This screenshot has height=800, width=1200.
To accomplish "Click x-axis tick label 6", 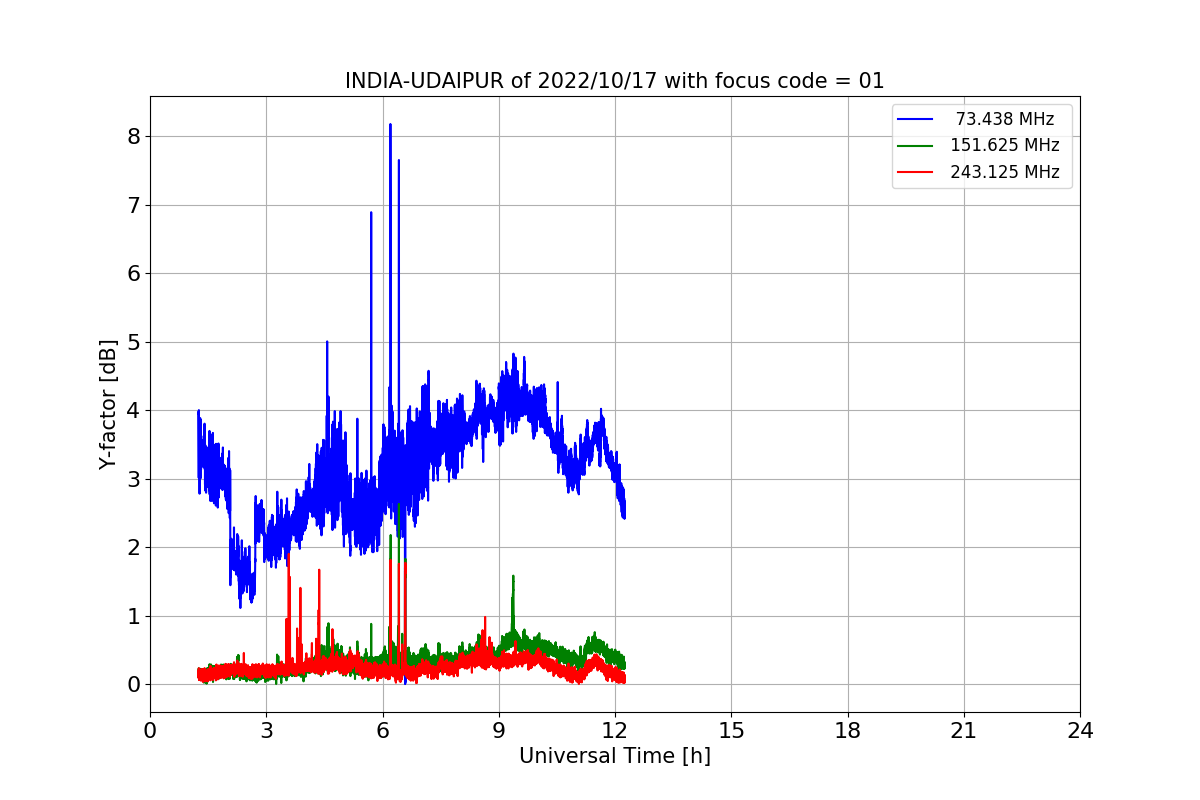I will point(382,730).
